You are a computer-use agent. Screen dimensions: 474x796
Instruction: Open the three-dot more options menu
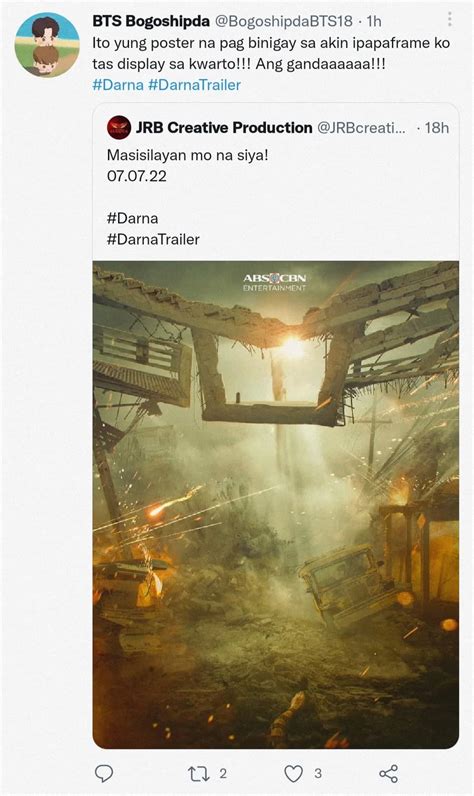click(x=449, y=19)
